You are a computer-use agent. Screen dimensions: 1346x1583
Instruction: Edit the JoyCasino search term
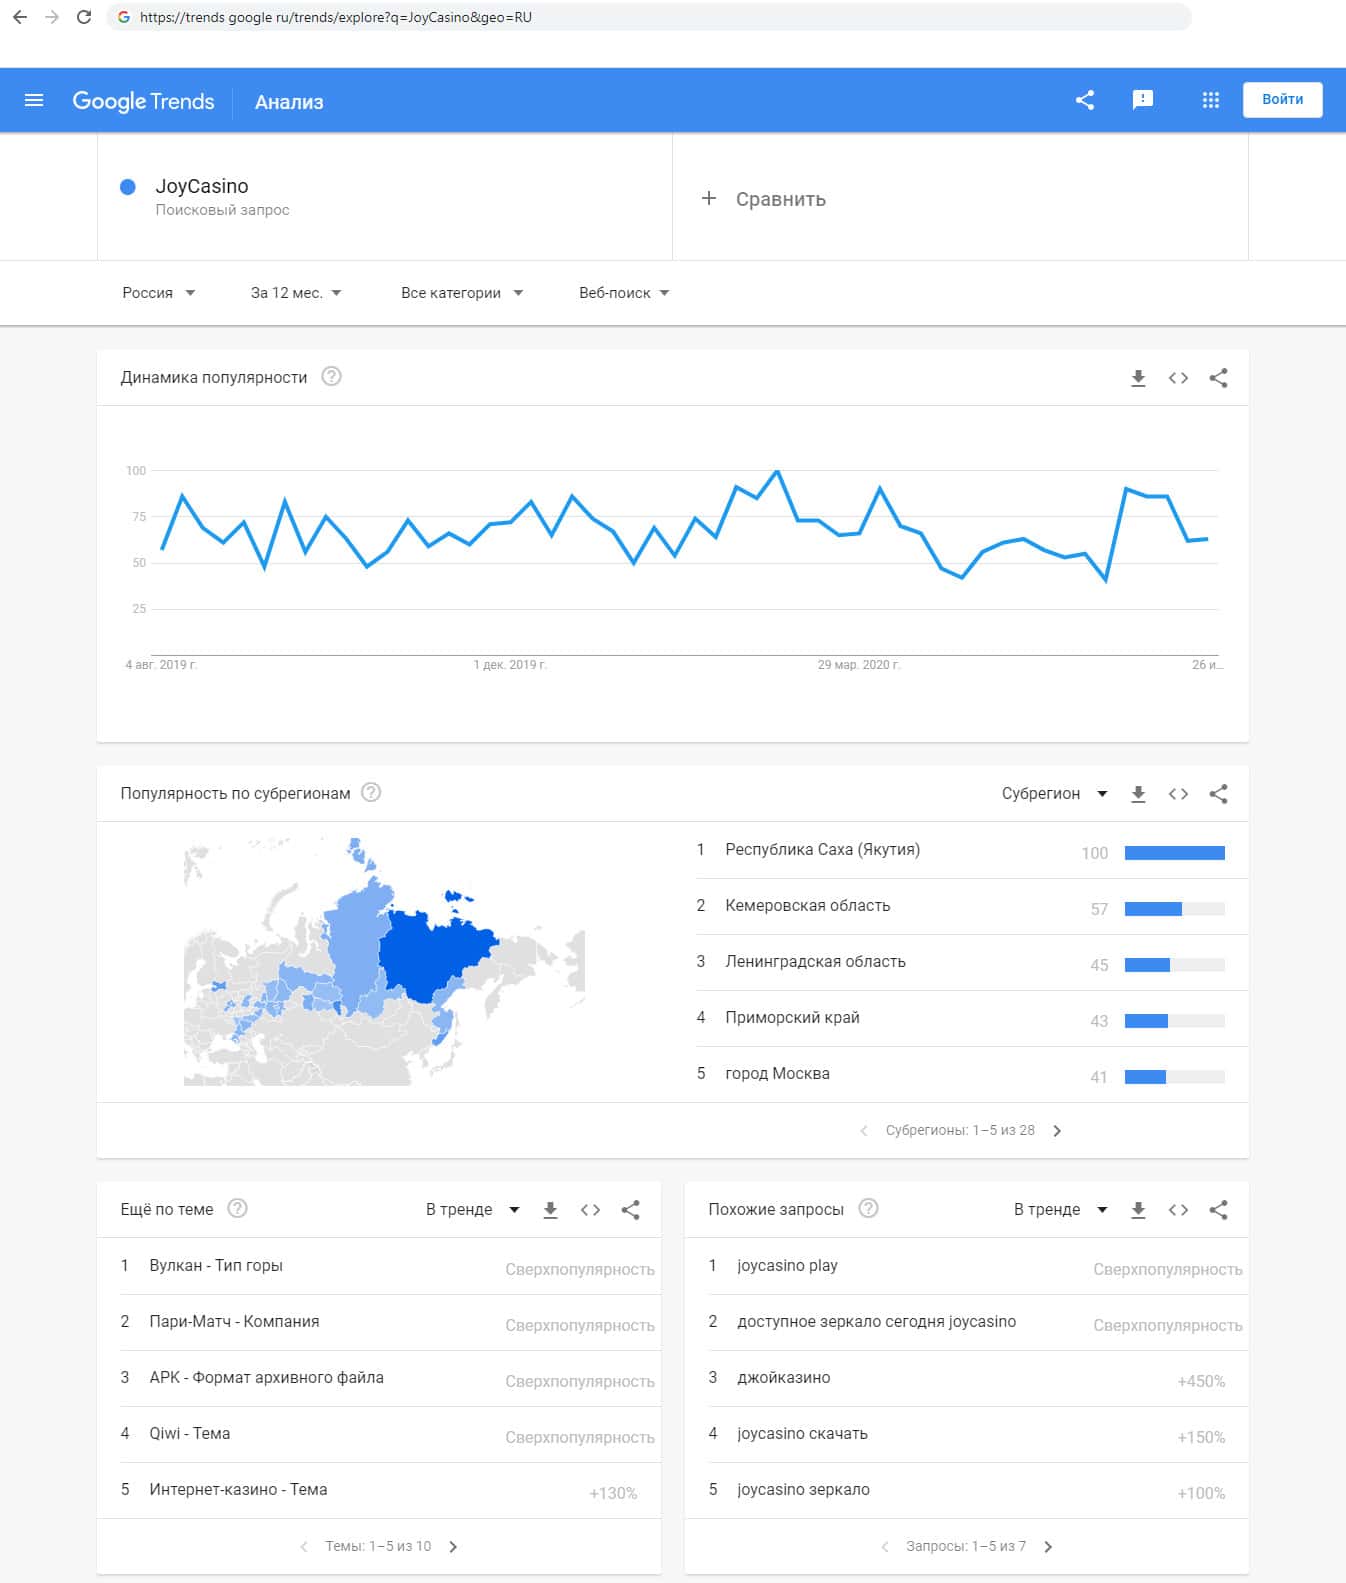point(202,186)
